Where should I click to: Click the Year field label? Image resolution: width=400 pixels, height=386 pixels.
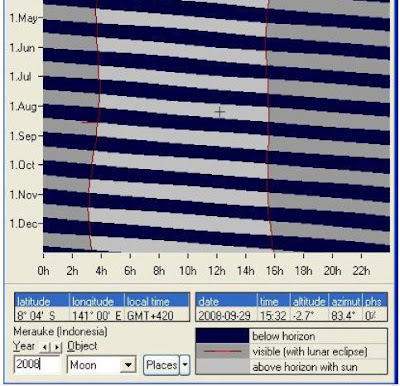click(x=24, y=346)
